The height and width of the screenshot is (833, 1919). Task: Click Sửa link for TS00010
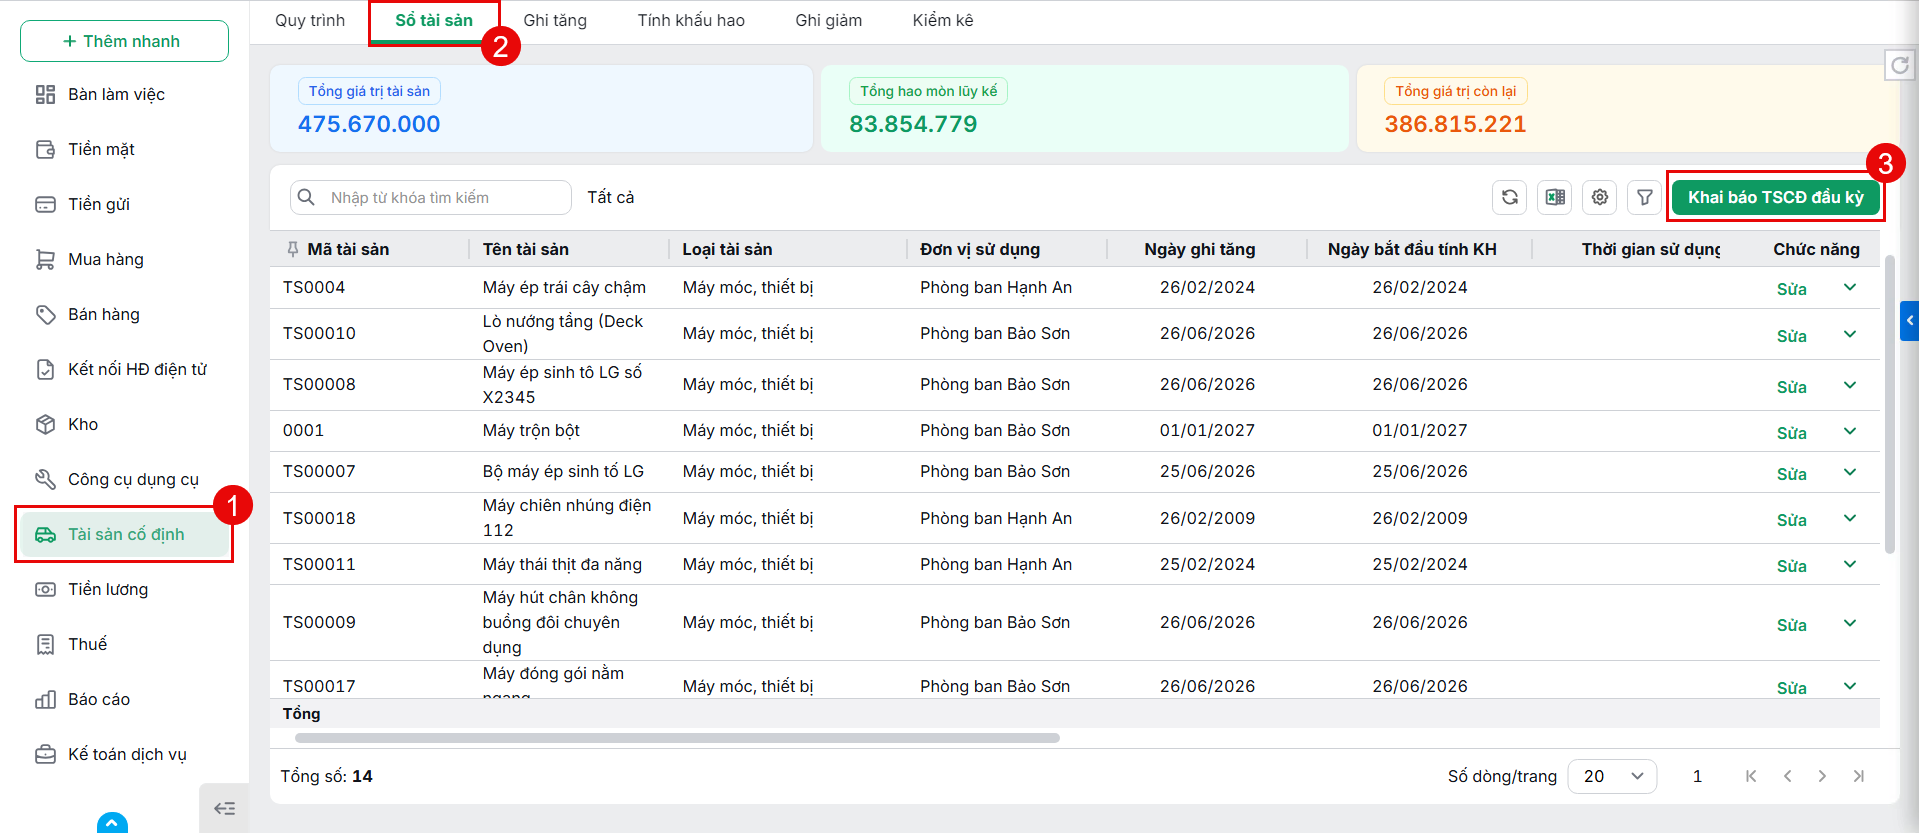[1791, 336]
